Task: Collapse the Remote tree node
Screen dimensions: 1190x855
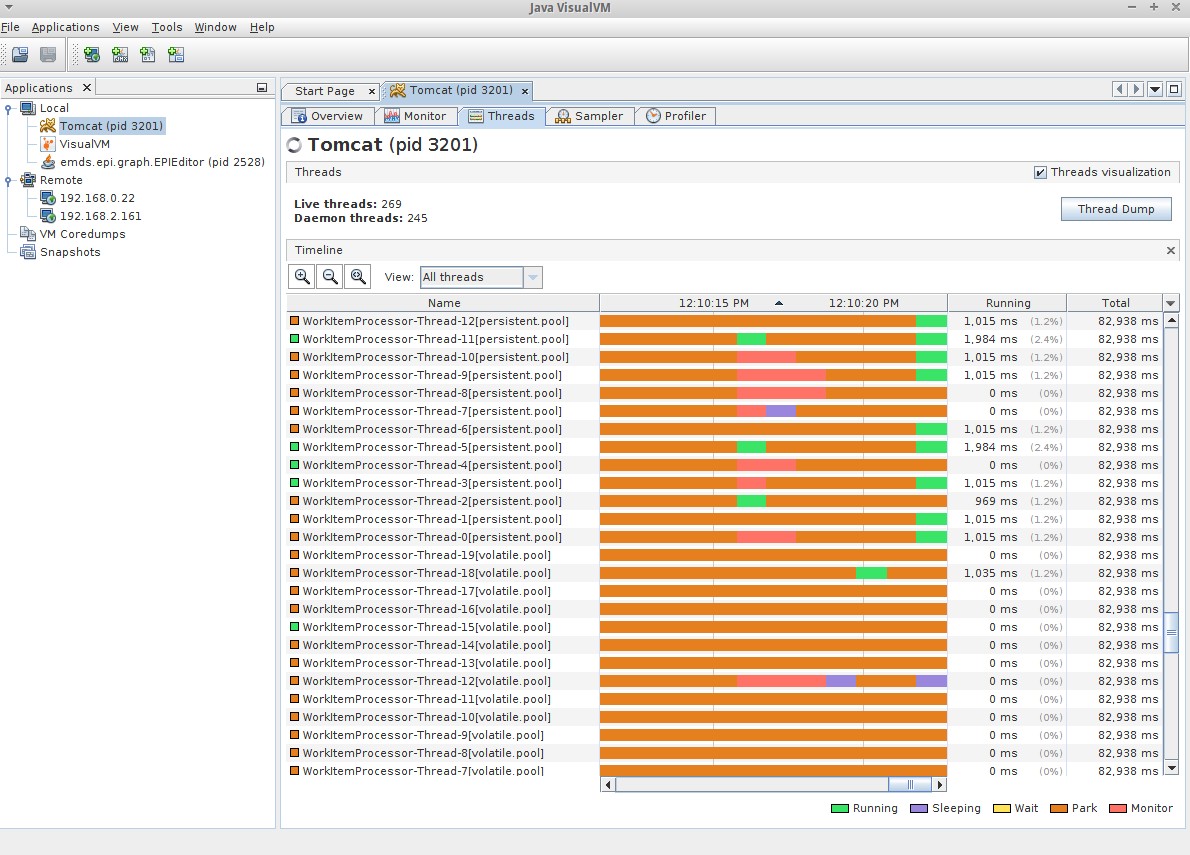Action: click(x=8, y=181)
